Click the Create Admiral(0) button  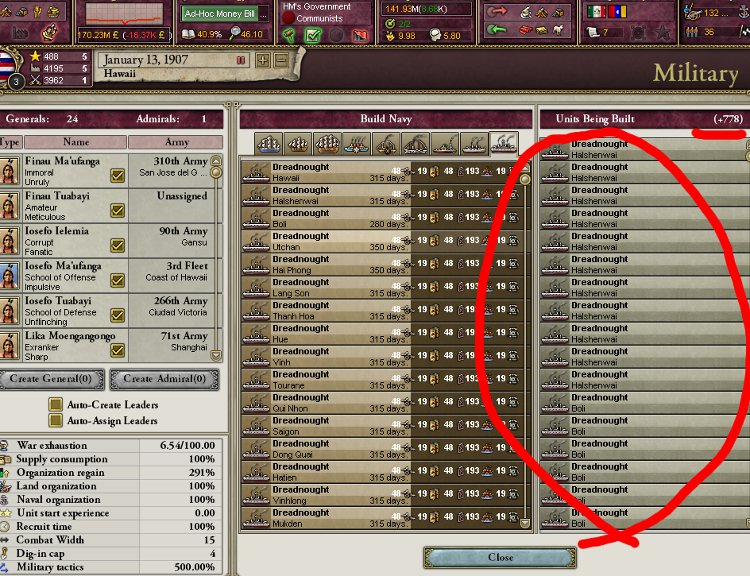(165, 379)
